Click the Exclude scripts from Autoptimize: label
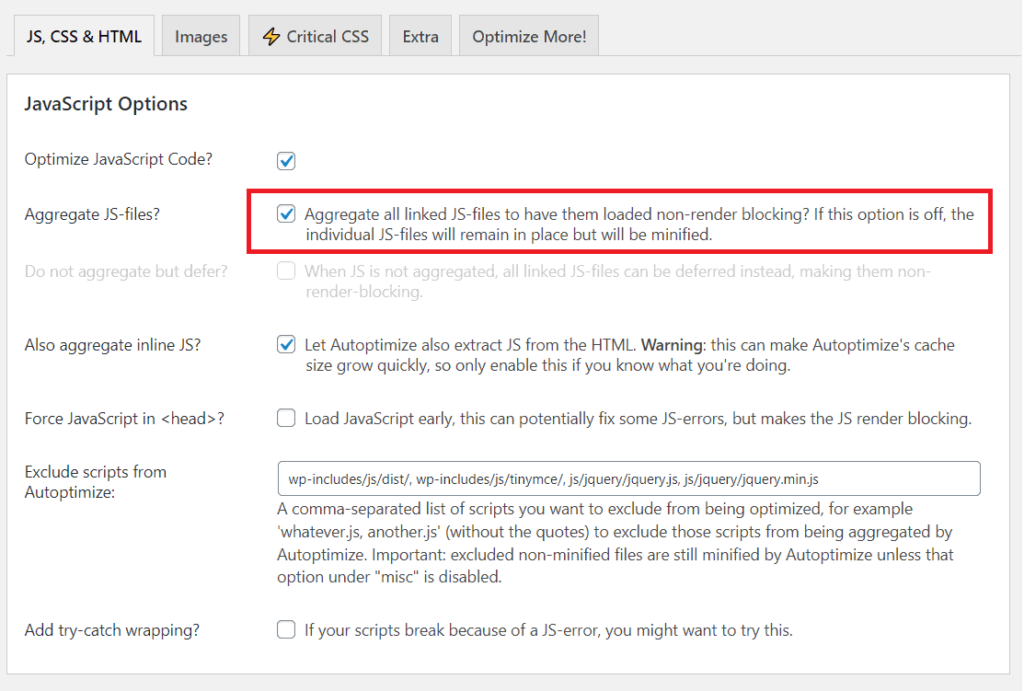Viewport: 1024px width, 691px height. (95, 482)
